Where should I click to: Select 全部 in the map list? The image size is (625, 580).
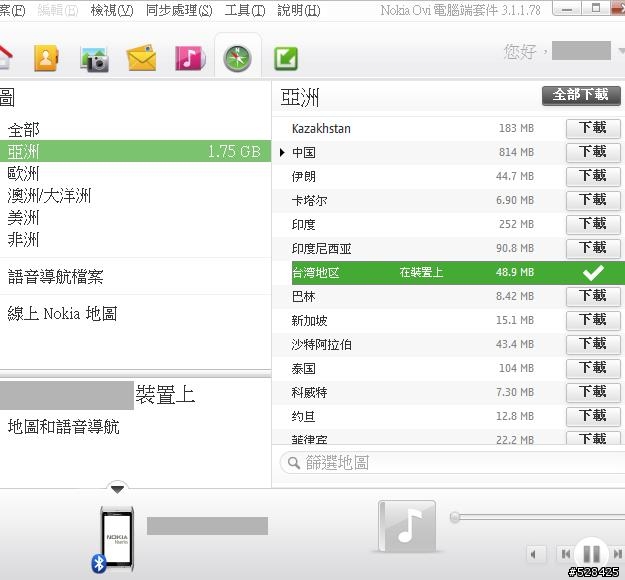(24, 130)
